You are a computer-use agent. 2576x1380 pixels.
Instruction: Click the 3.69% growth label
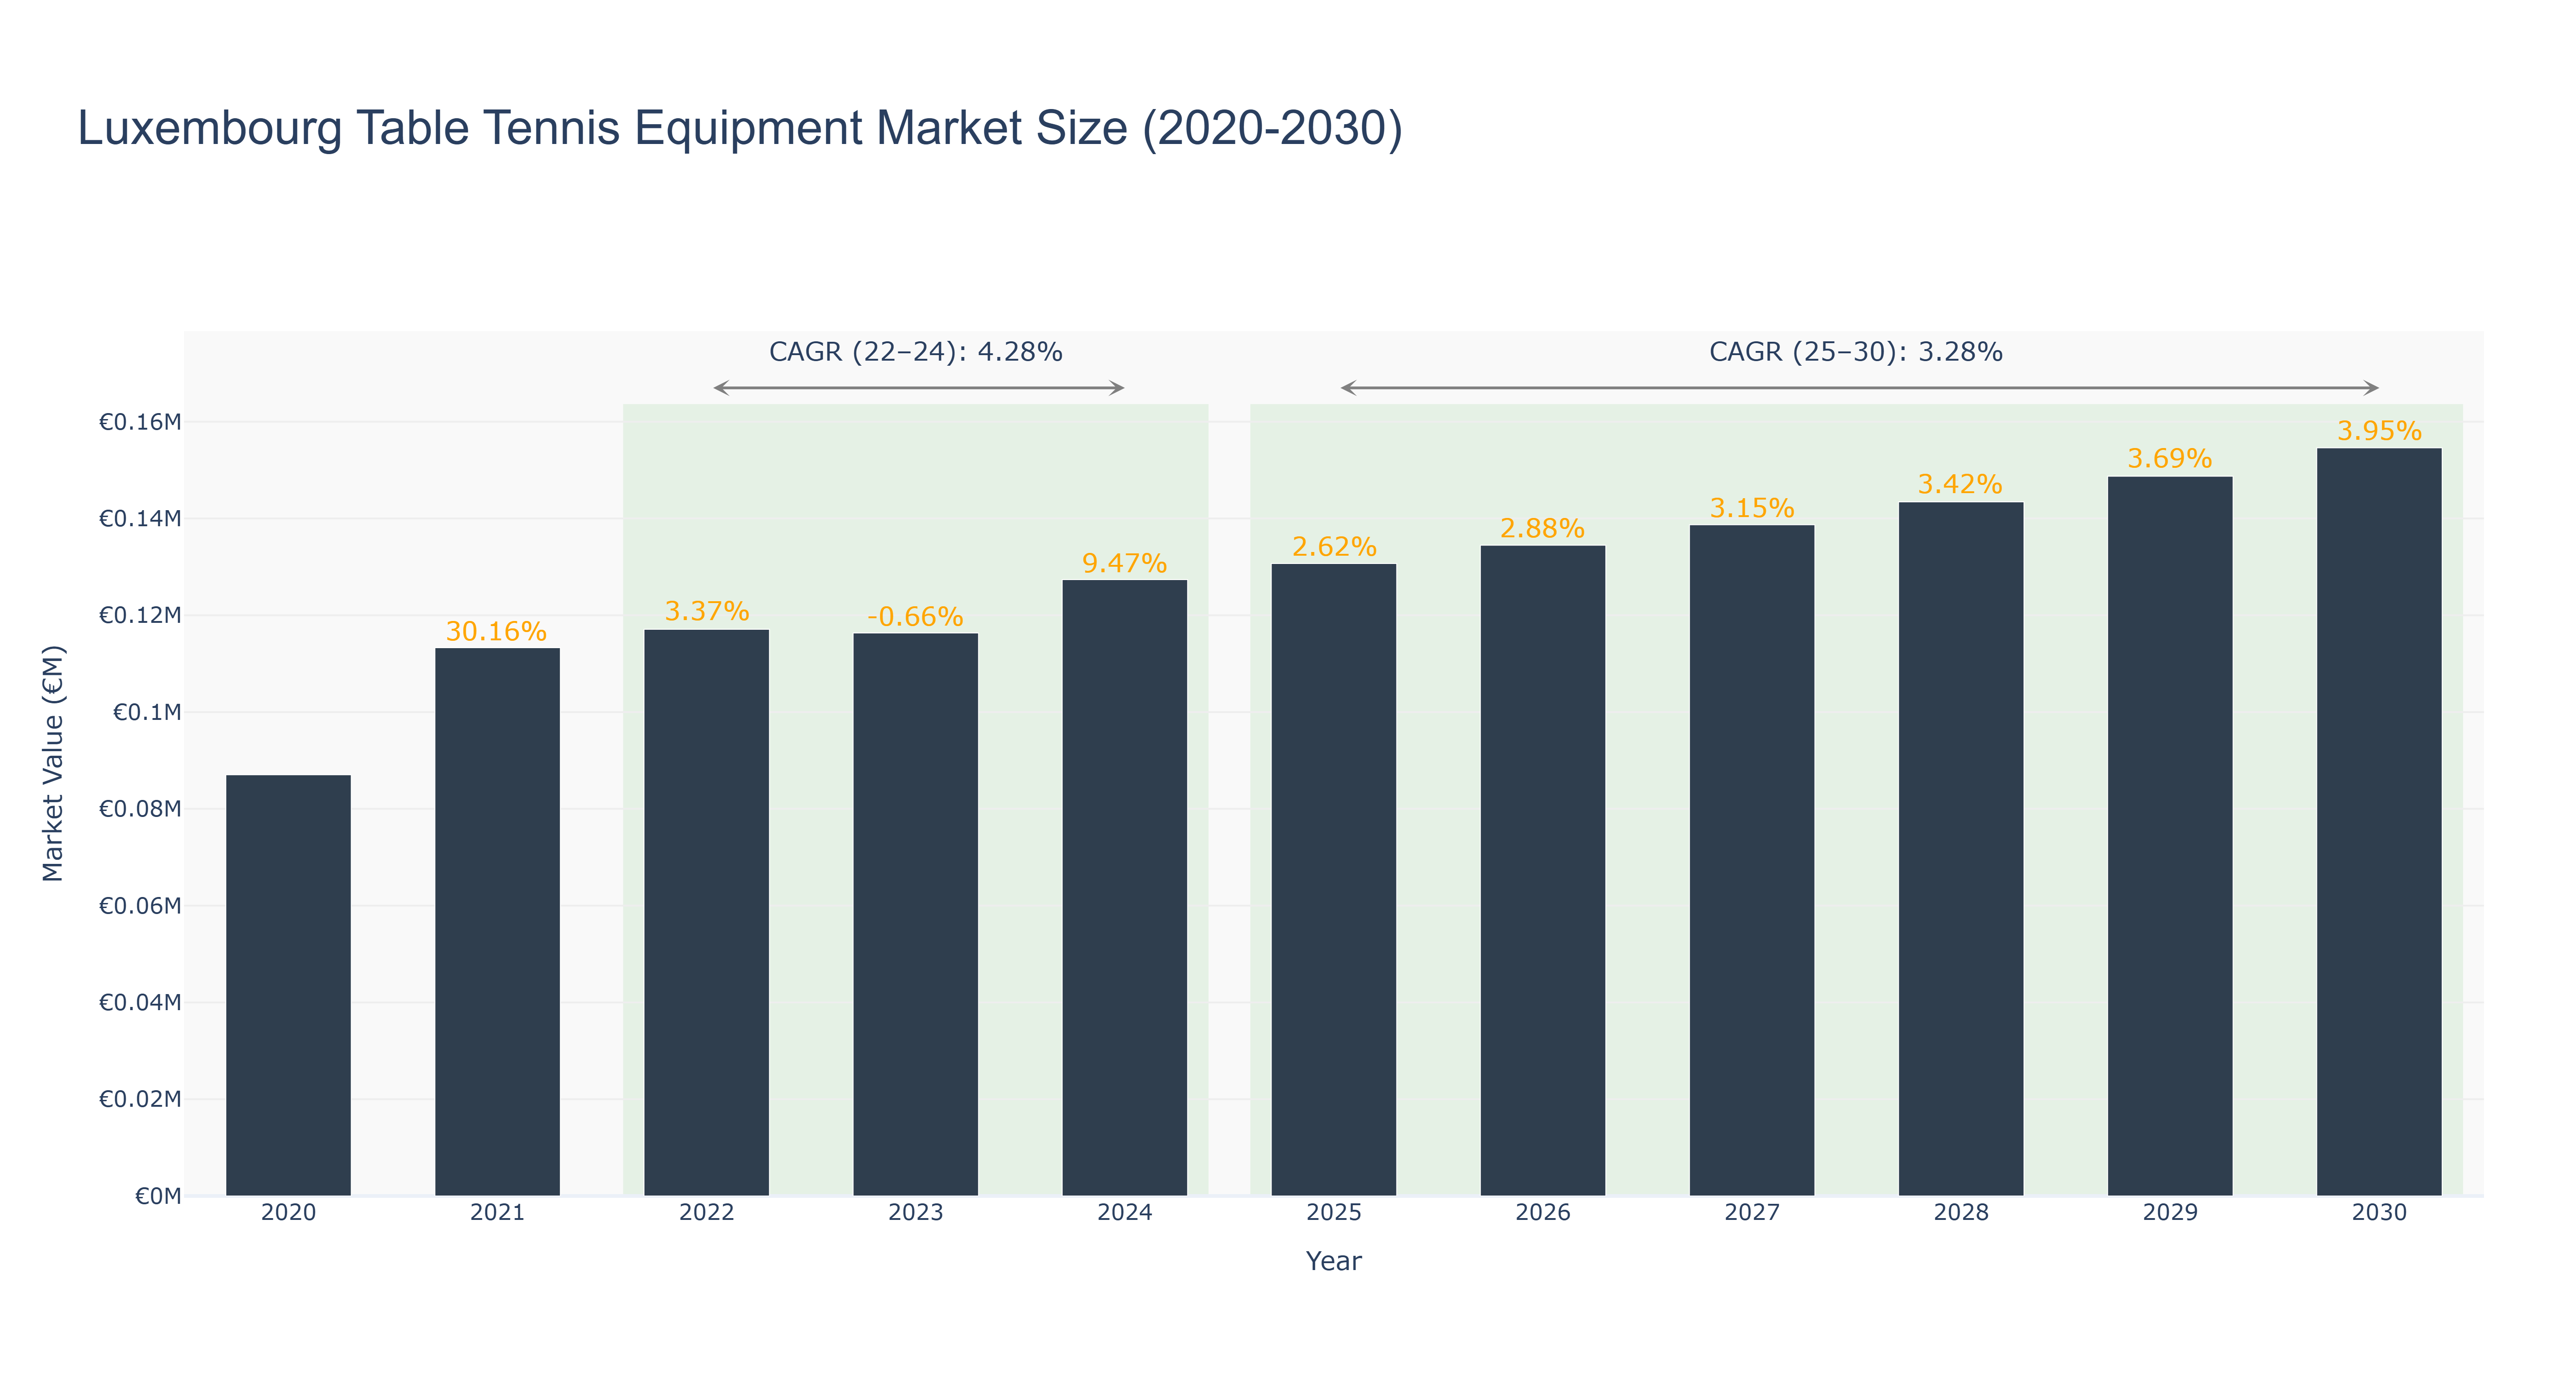(x=2169, y=459)
